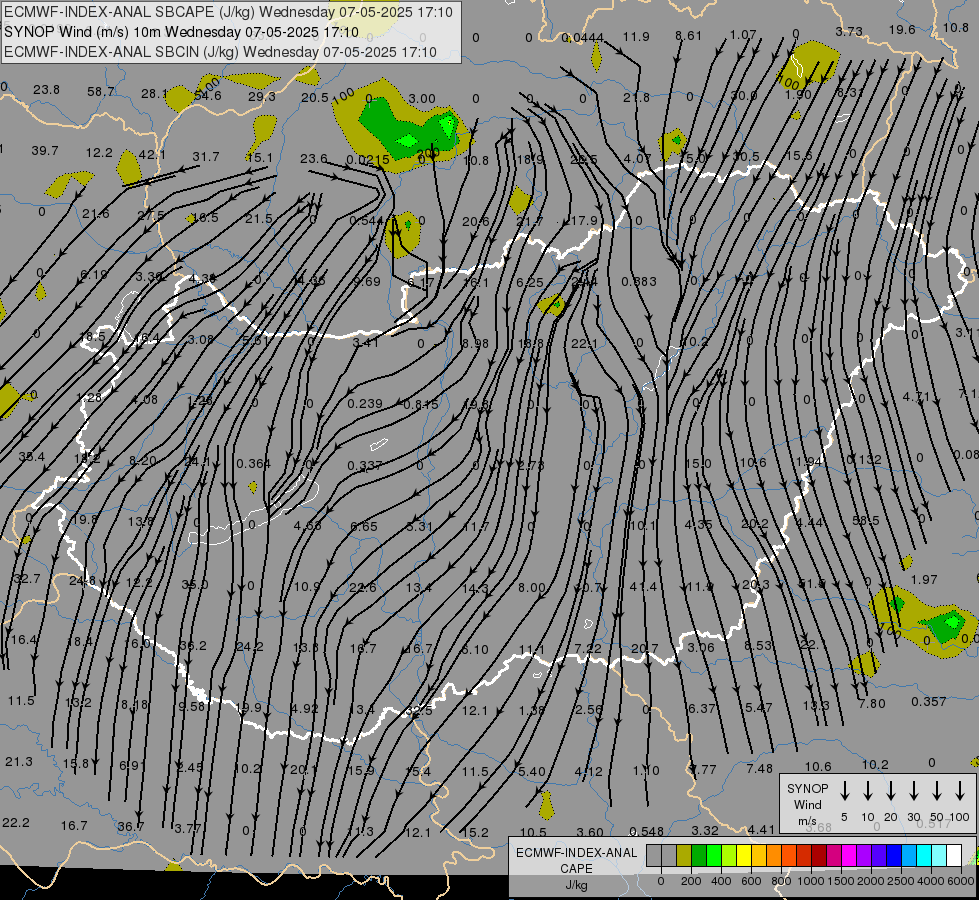Screen dimensions: 979x900
Task: Click the map value '58.7'
Action: point(101,92)
